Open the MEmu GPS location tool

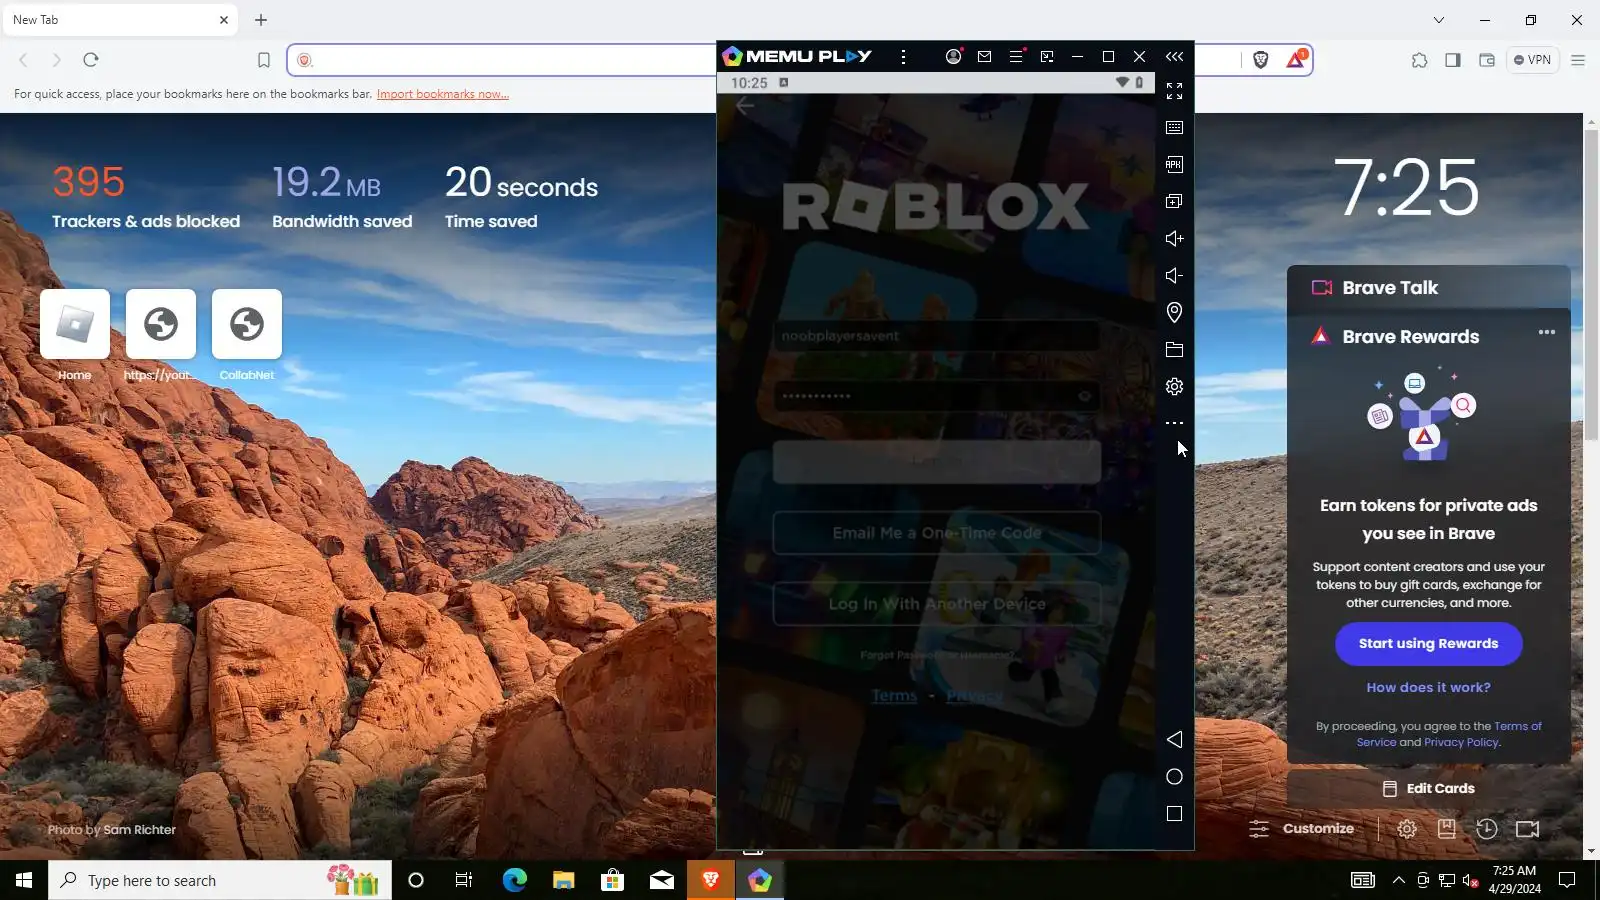click(1174, 313)
